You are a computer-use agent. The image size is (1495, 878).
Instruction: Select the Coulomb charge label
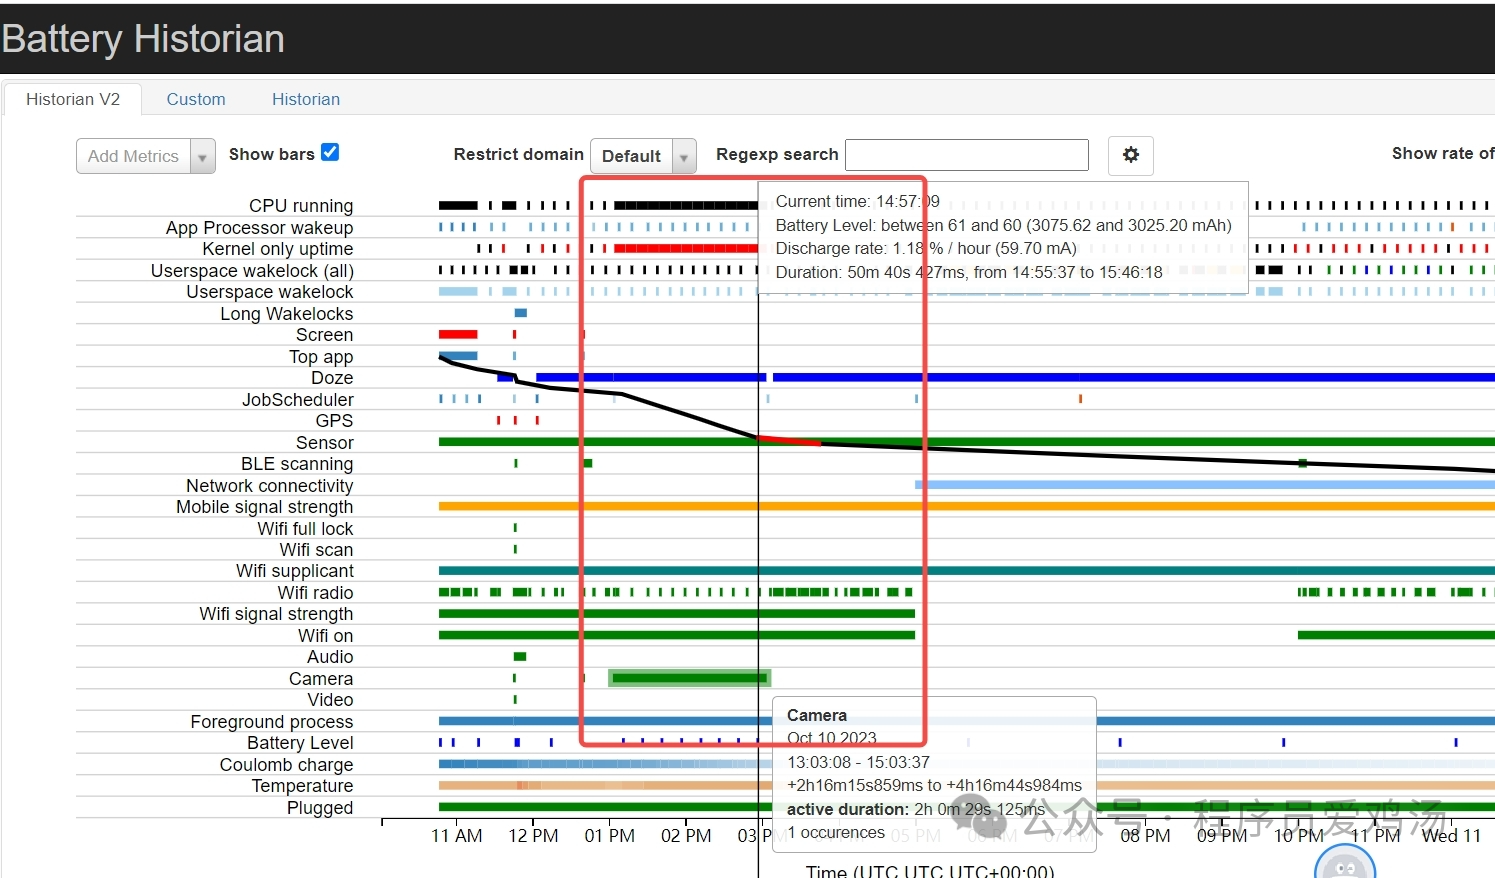coord(287,765)
